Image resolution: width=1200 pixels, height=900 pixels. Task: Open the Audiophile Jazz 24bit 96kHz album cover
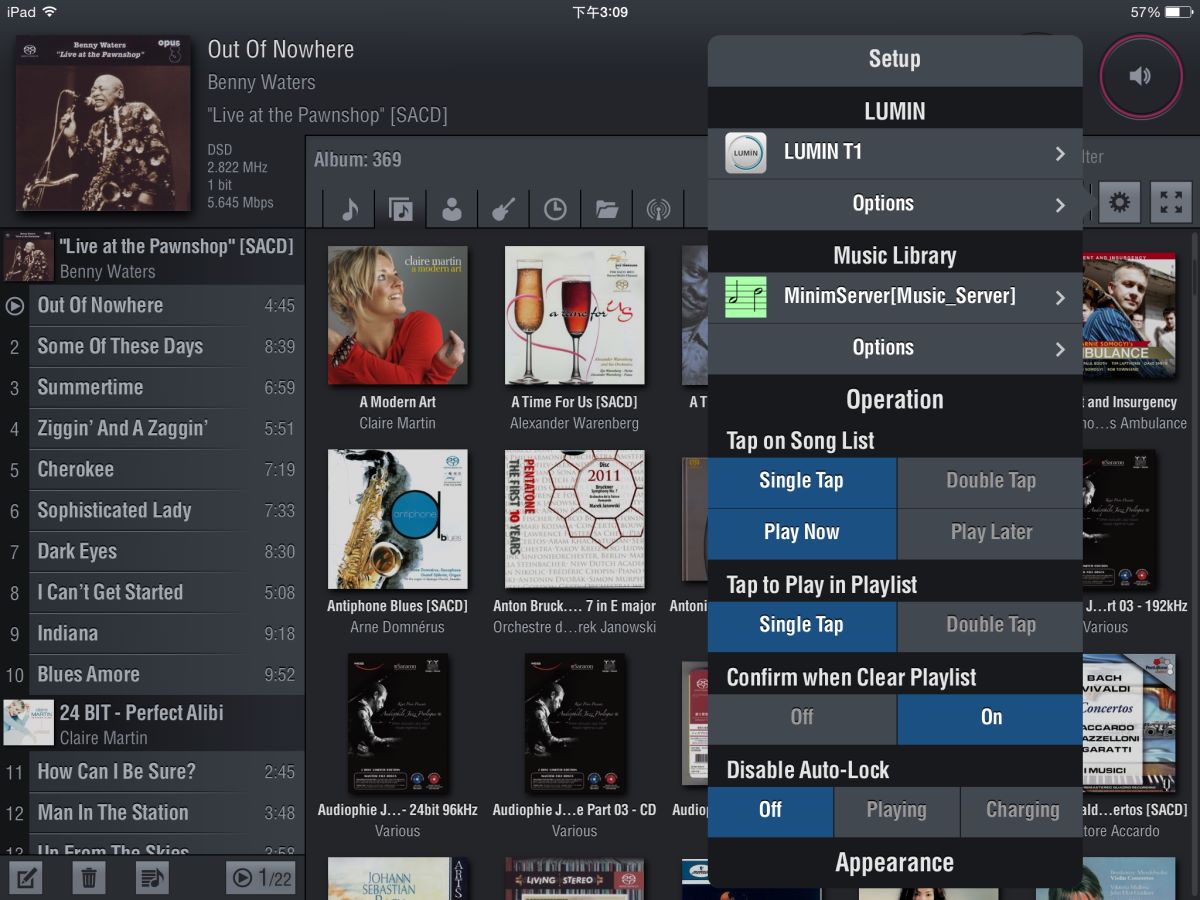(x=398, y=723)
